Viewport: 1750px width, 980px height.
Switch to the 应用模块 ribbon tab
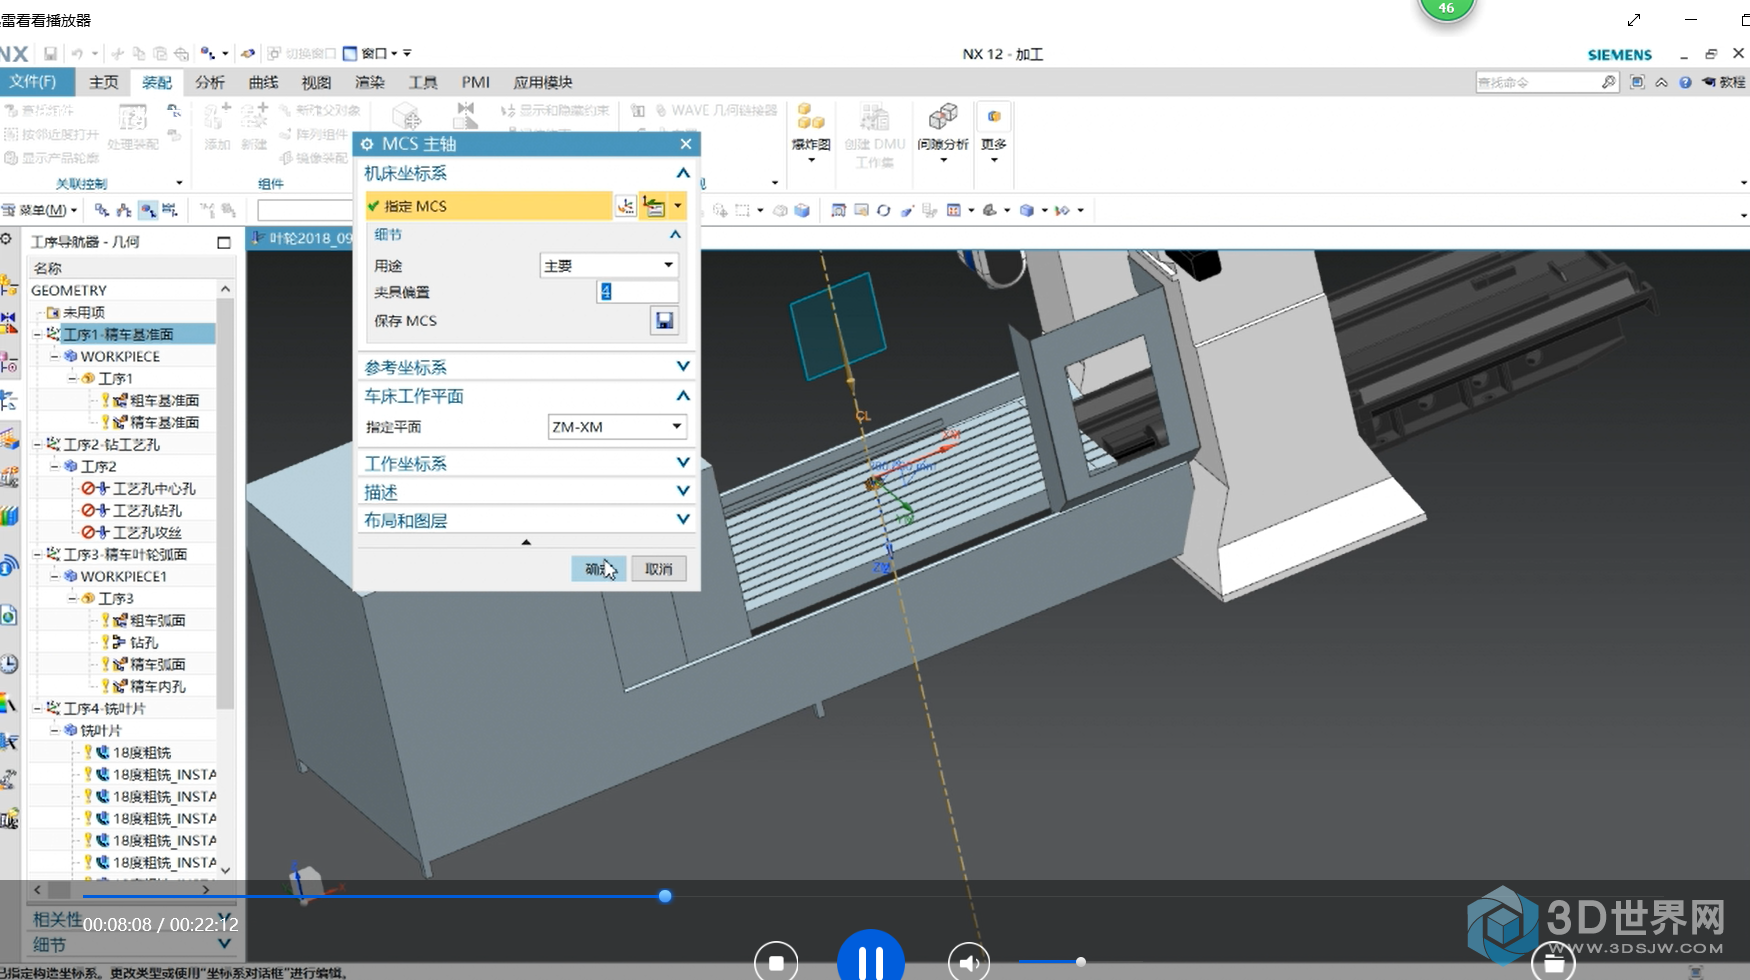[x=543, y=82]
